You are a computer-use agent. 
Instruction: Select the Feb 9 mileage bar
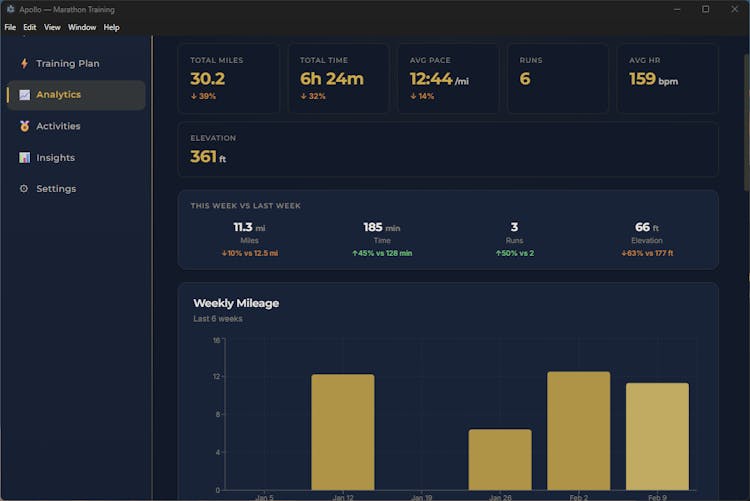pos(657,436)
